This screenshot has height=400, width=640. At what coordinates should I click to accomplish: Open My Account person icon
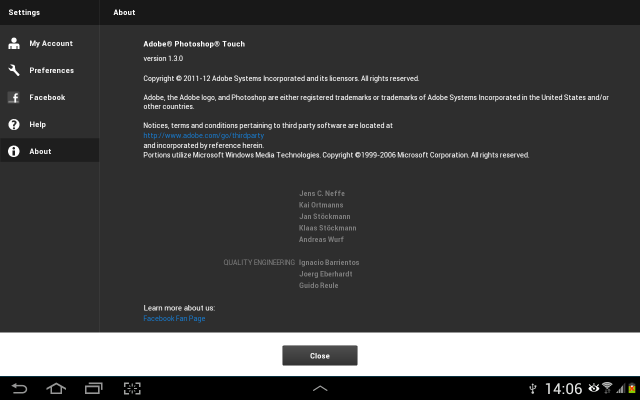(x=14, y=43)
